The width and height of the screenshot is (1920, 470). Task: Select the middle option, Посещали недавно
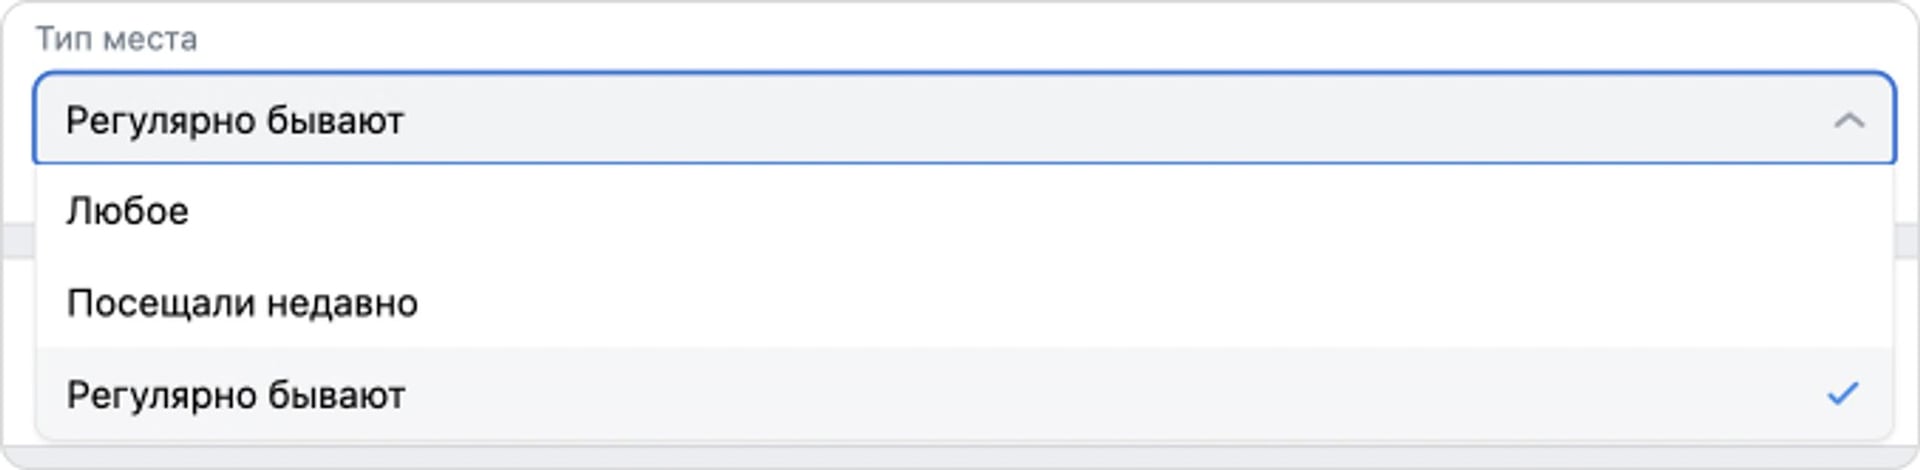tap(962, 303)
